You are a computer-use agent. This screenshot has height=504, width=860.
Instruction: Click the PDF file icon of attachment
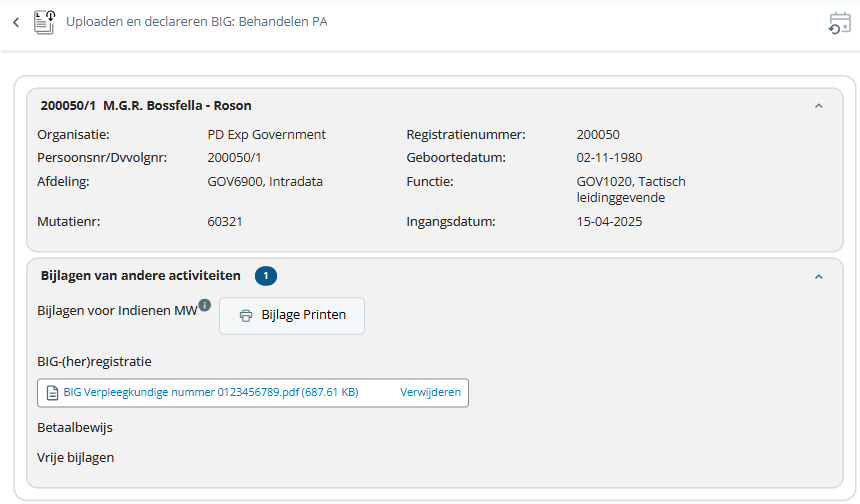52,393
